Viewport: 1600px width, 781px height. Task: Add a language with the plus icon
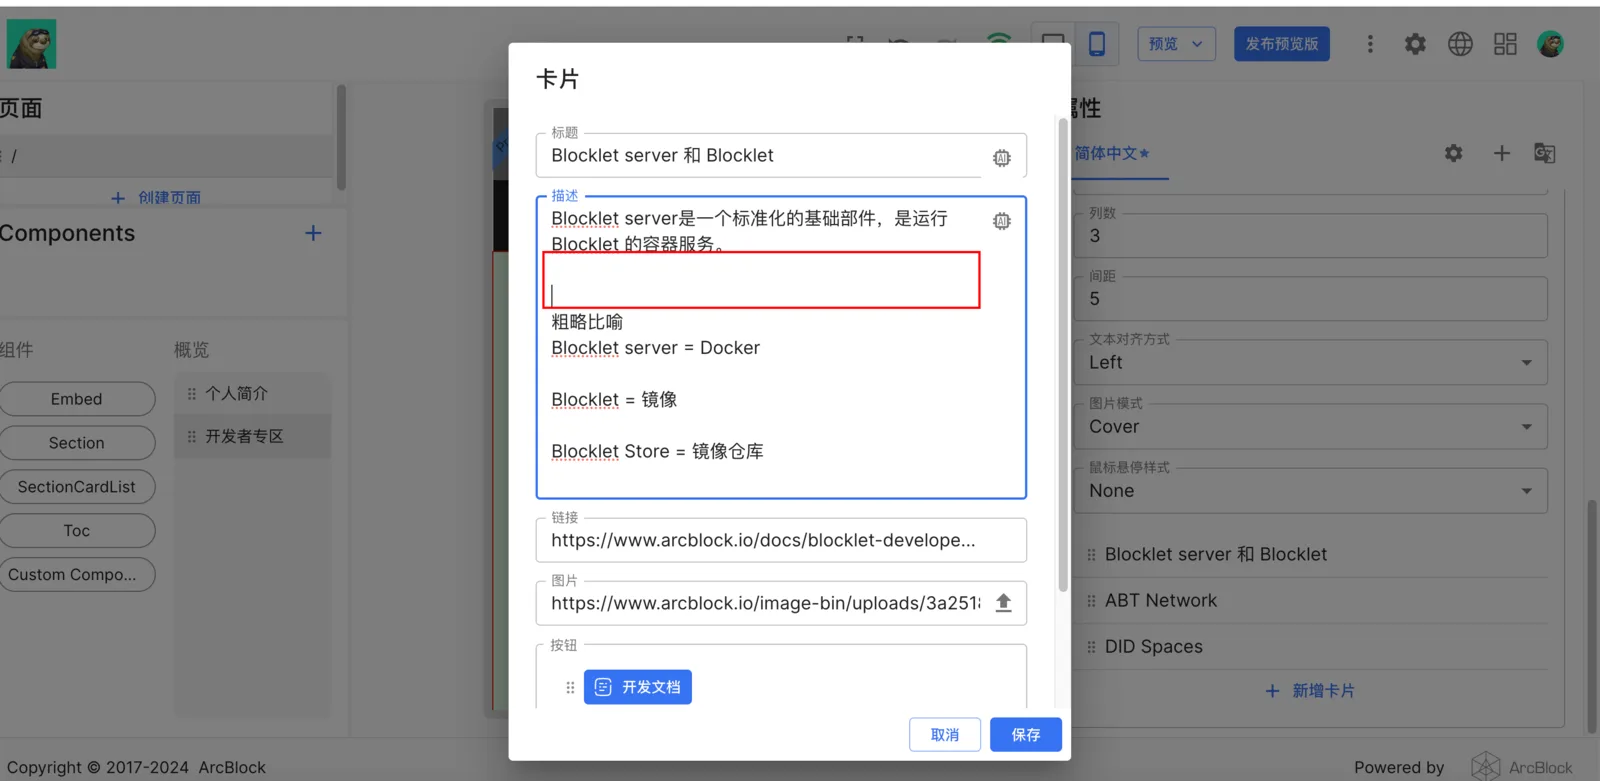click(x=1501, y=153)
